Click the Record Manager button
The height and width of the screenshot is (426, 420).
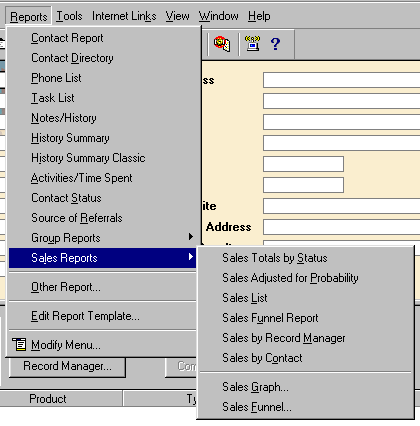click(67, 366)
